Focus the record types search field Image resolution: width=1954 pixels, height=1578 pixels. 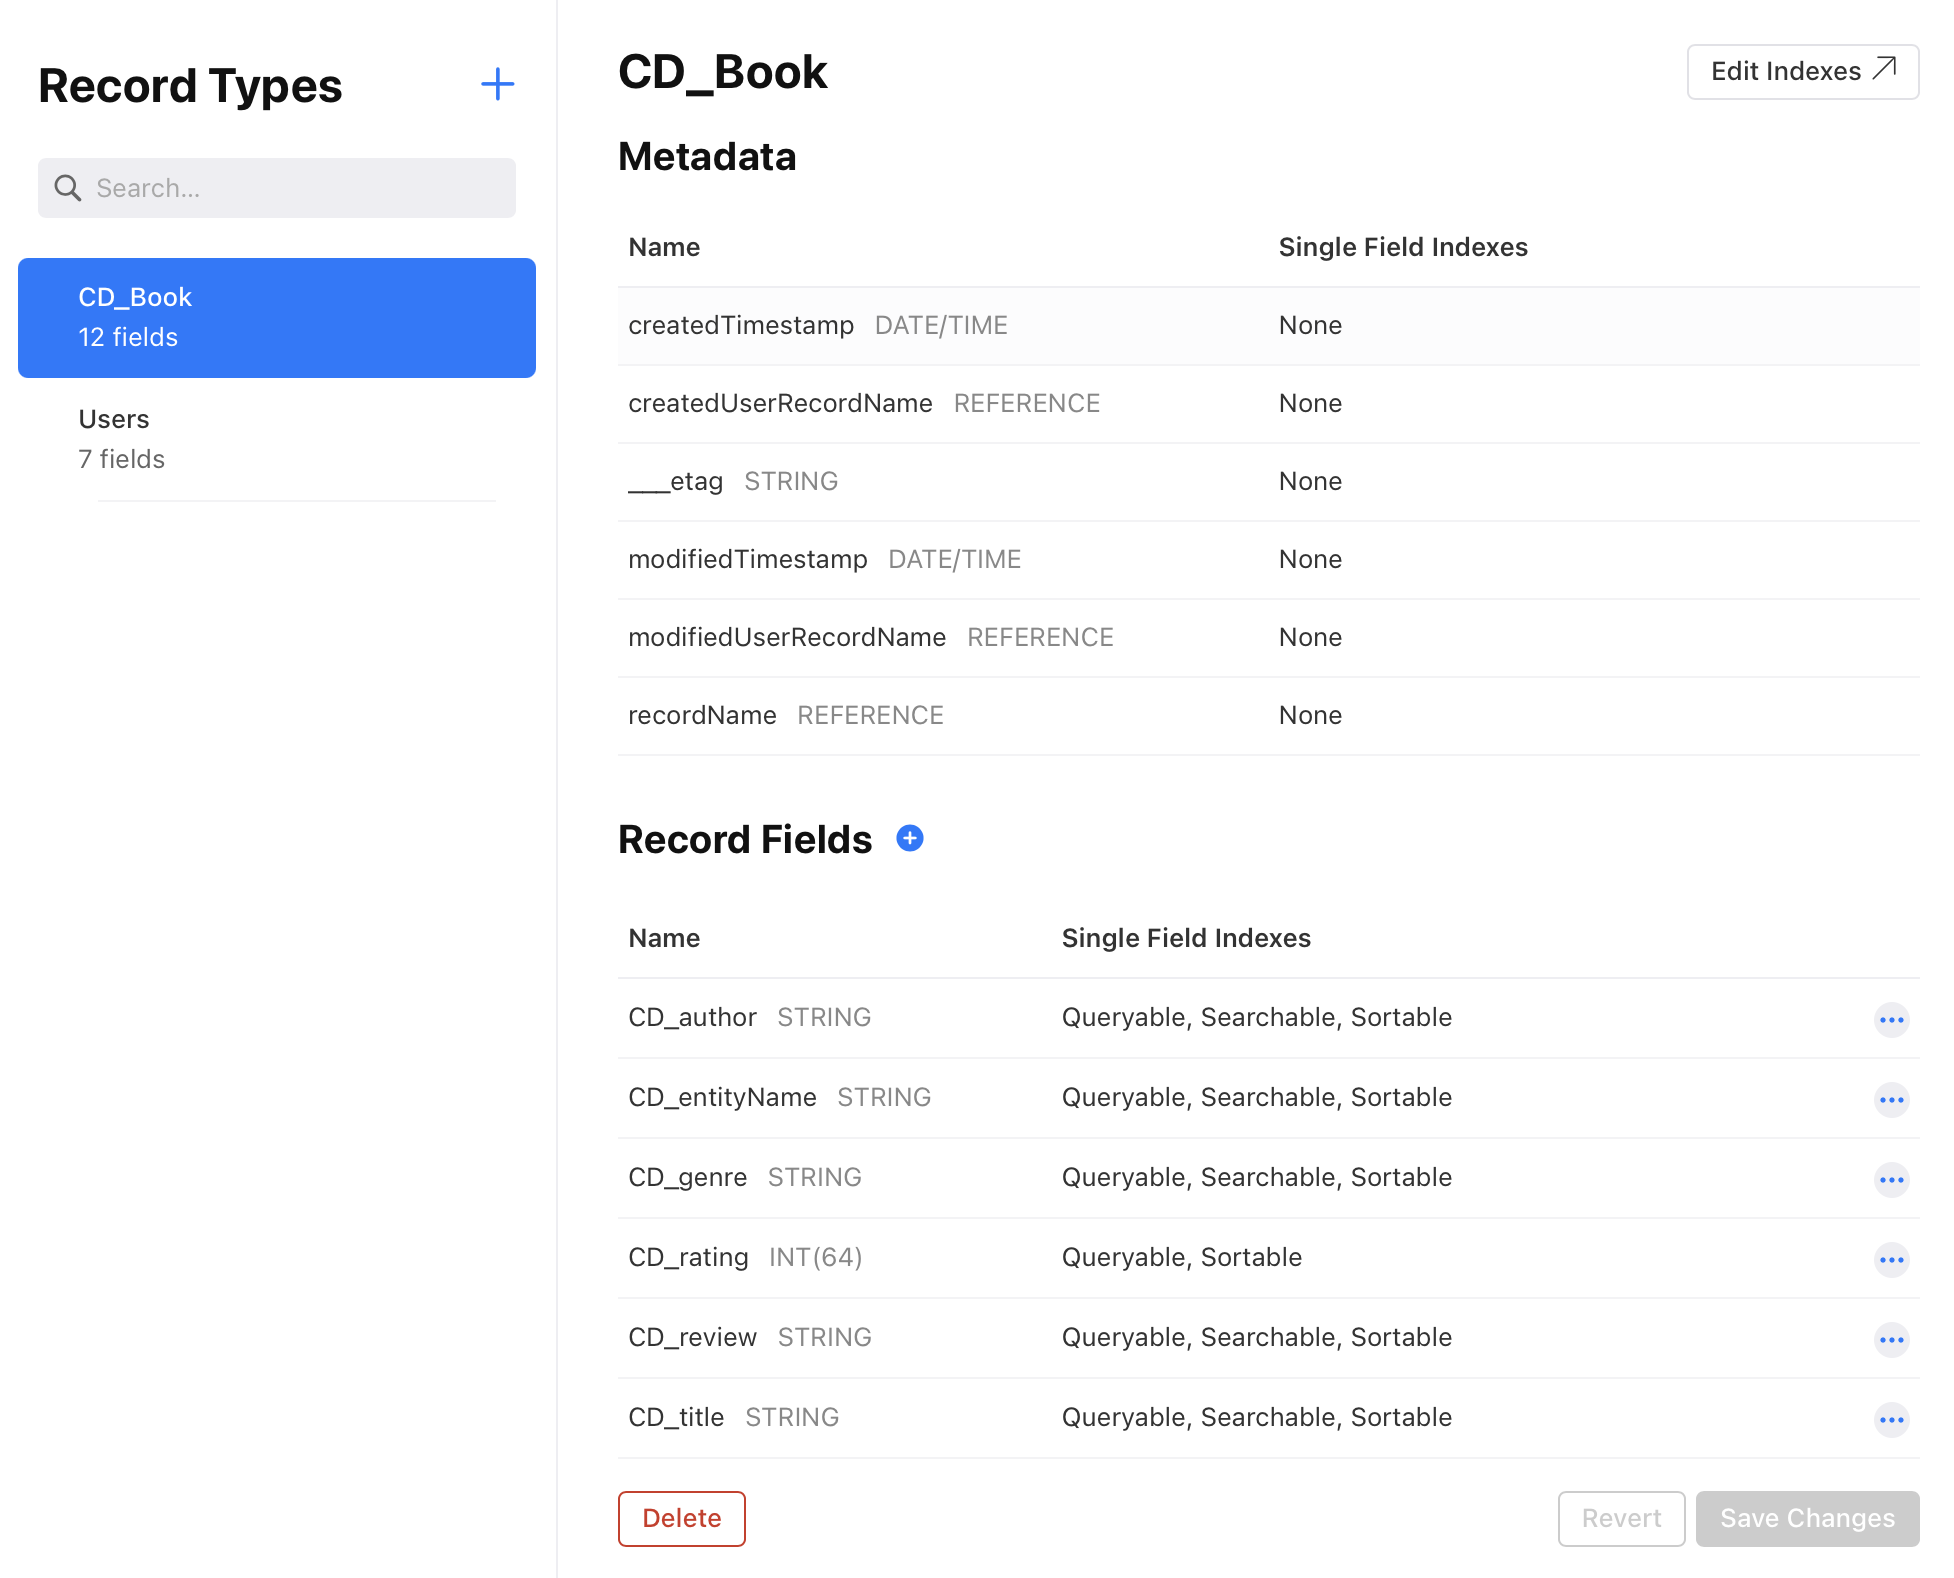click(300, 188)
